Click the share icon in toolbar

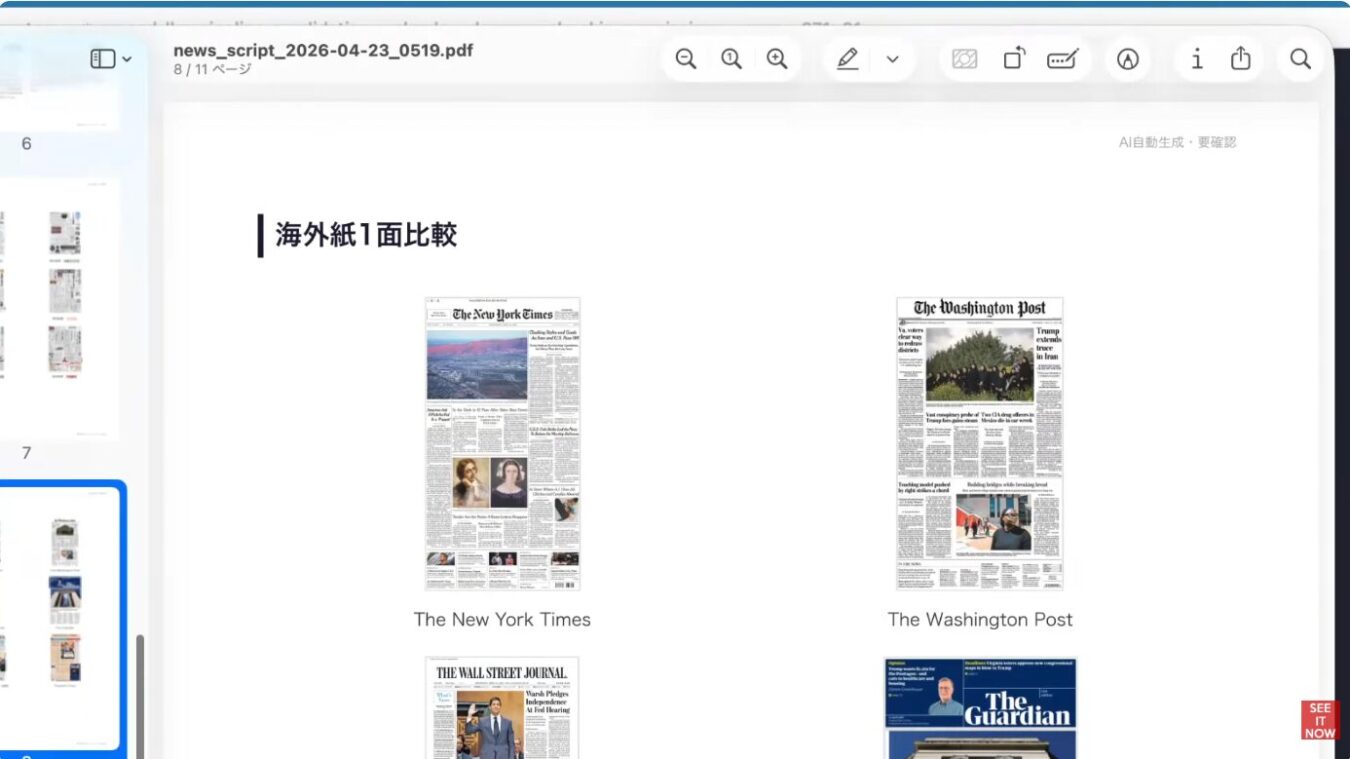pyautogui.click(x=1241, y=59)
